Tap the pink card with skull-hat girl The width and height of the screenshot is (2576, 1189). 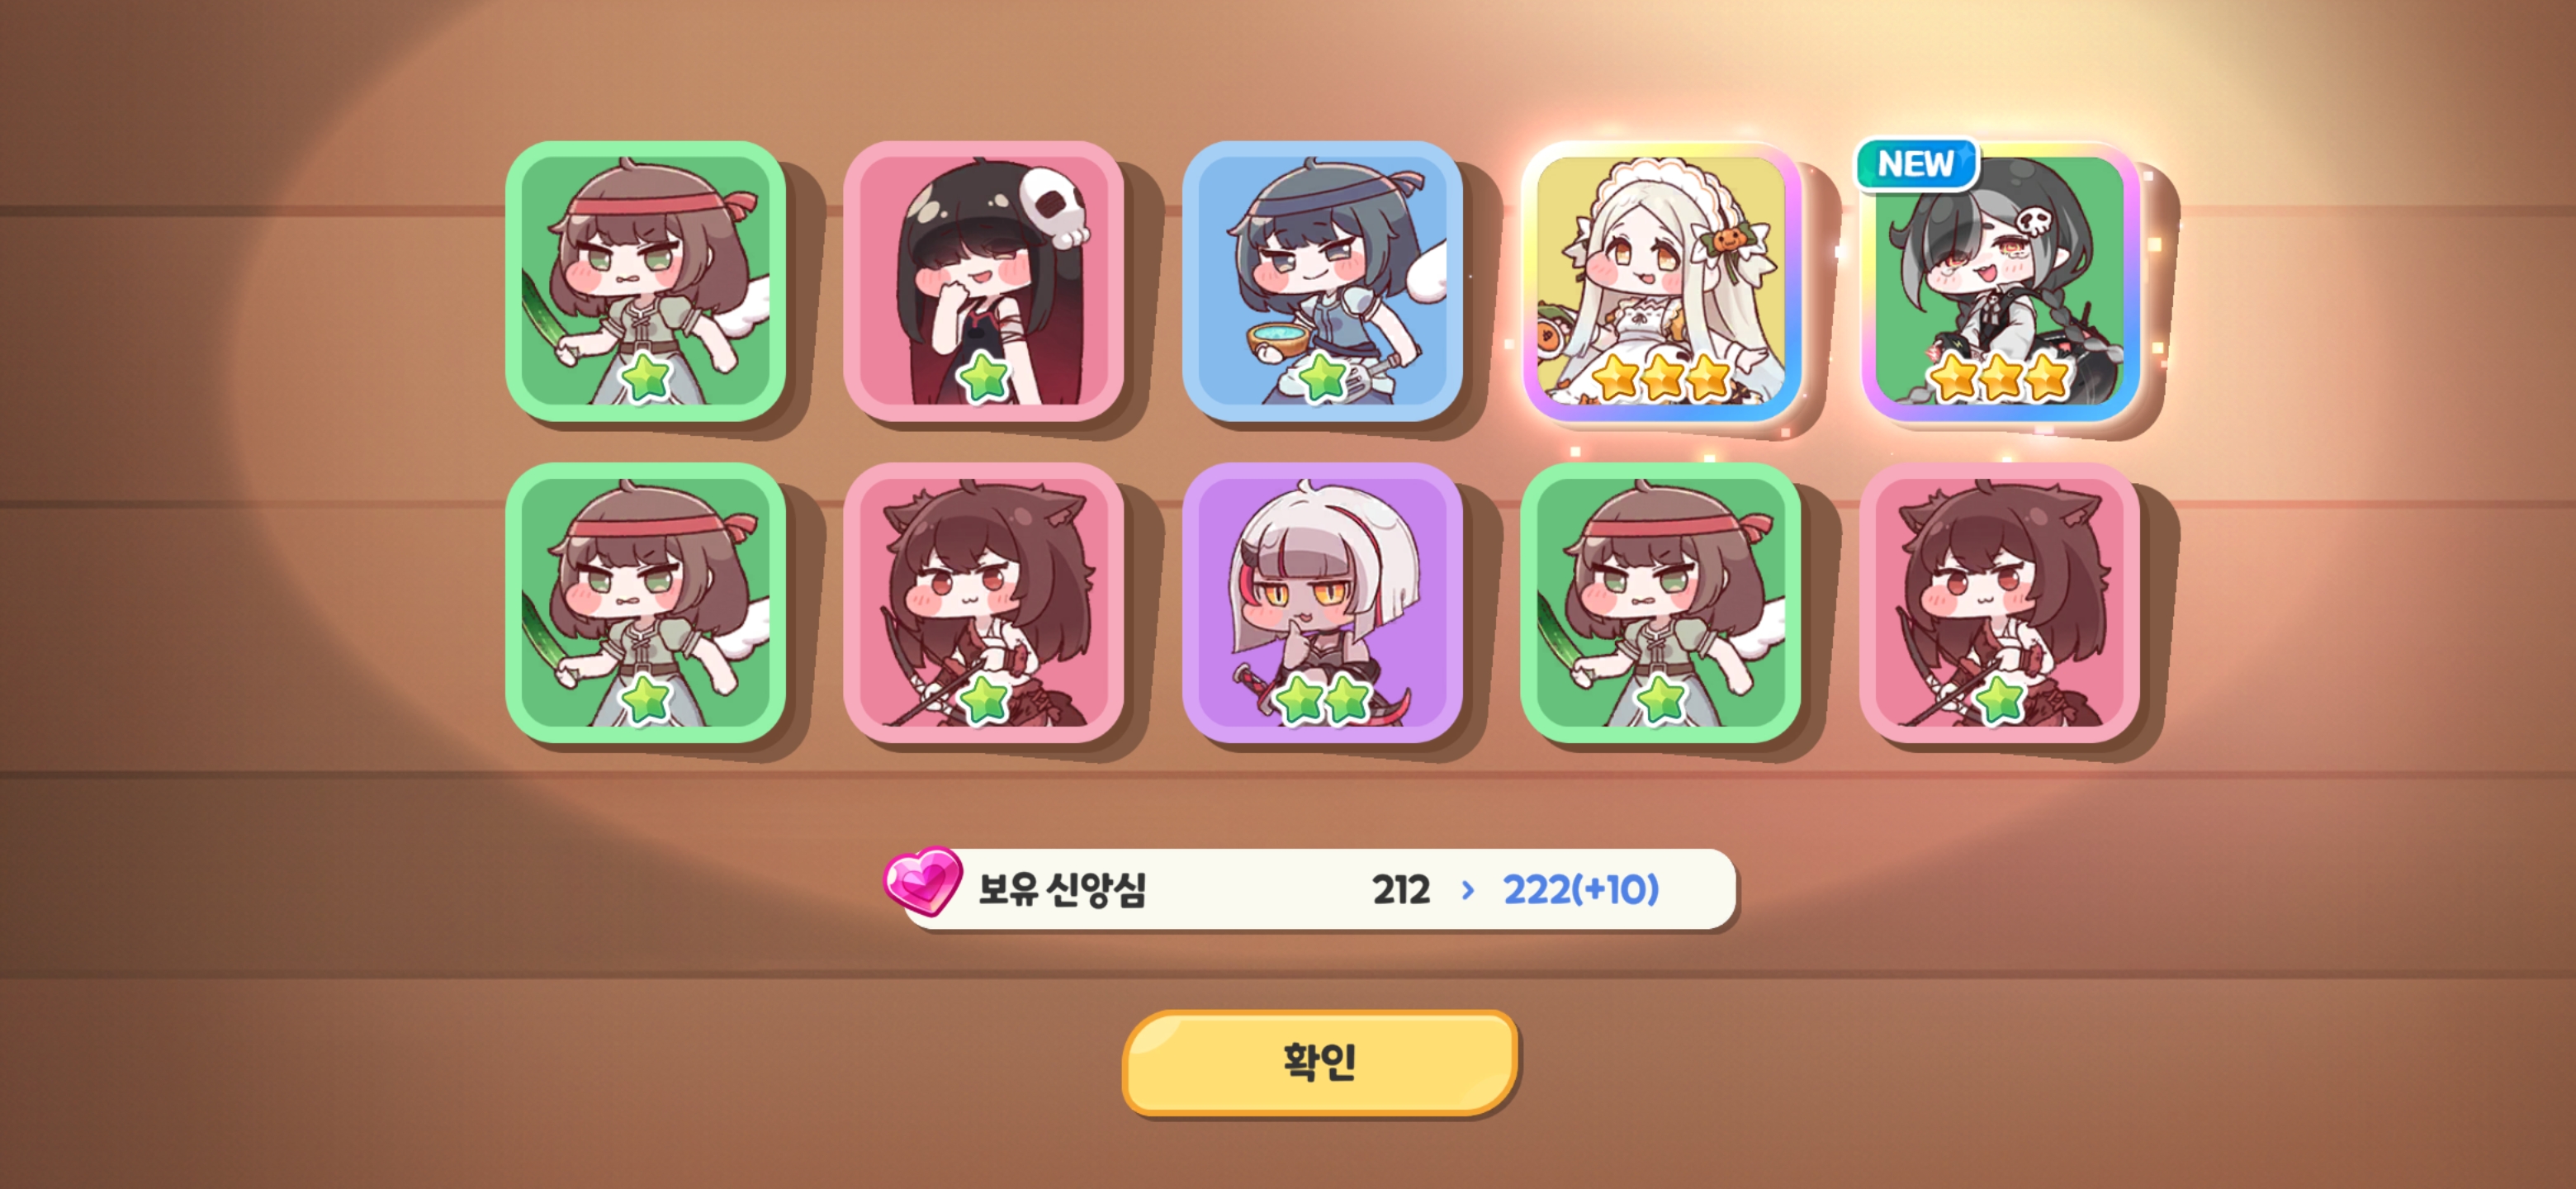[x=984, y=281]
